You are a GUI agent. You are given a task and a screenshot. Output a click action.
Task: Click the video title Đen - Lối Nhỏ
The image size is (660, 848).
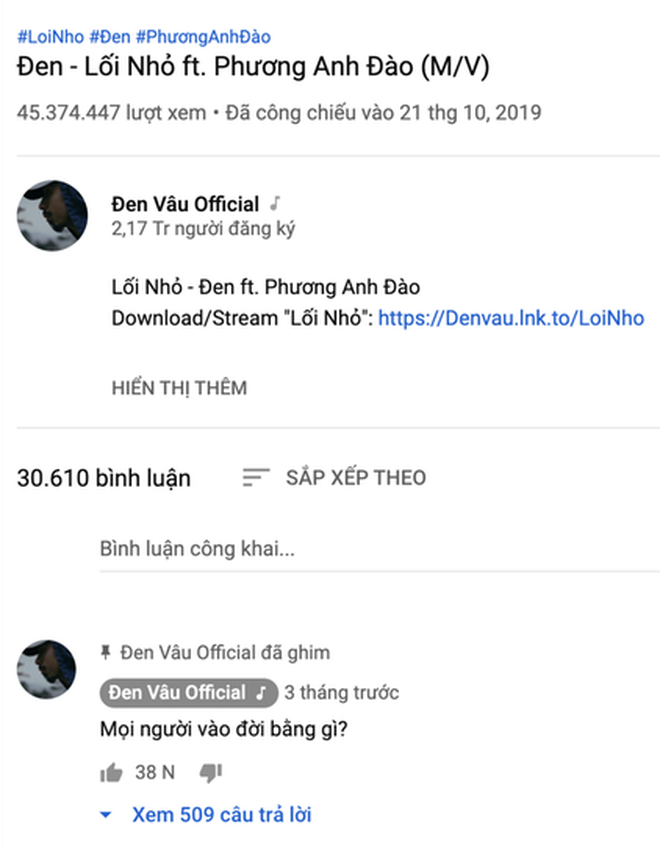tap(252, 70)
